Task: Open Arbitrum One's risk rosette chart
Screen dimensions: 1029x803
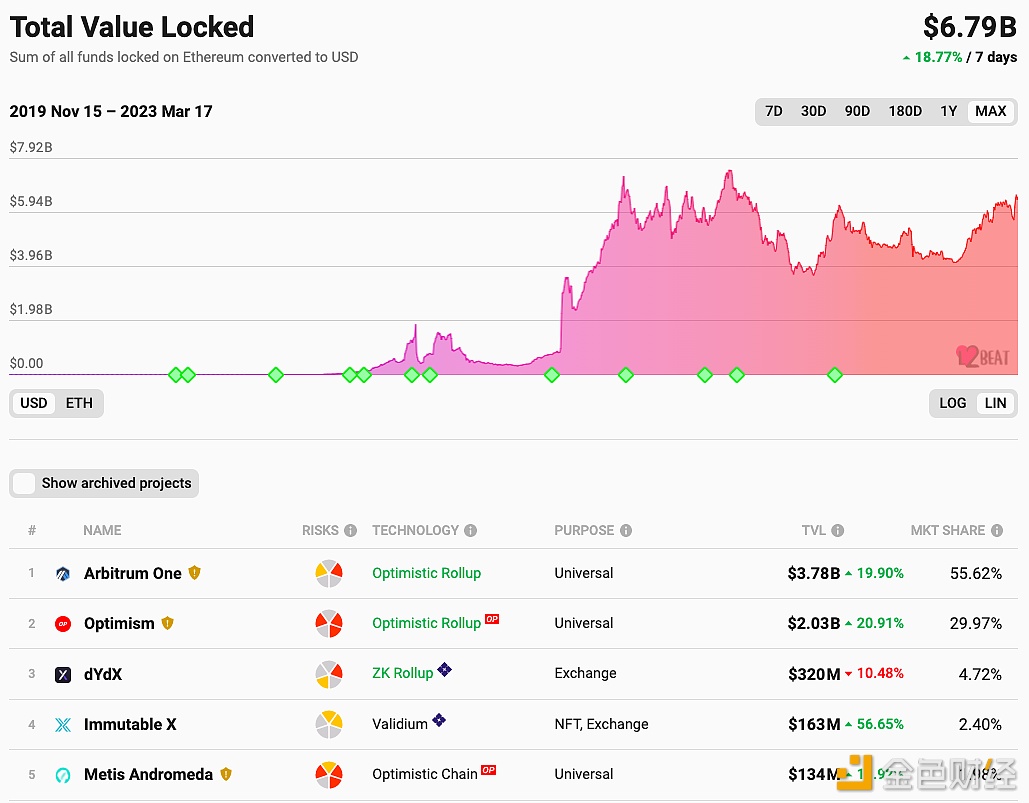Action: click(x=329, y=573)
